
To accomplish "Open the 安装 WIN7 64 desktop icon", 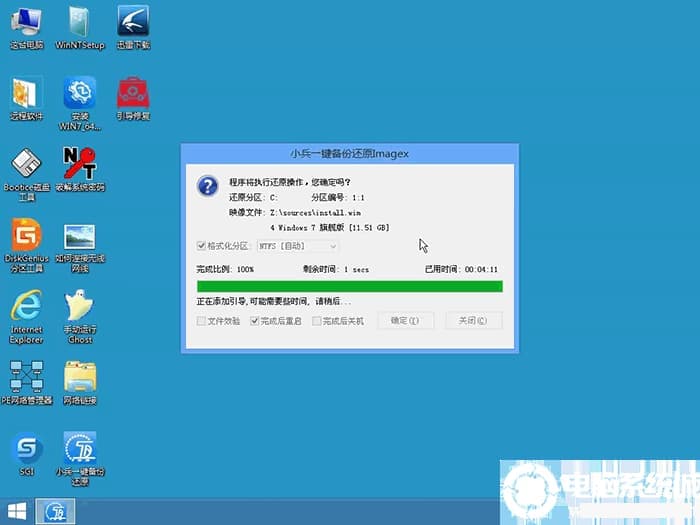I will (x=79, y=93).
